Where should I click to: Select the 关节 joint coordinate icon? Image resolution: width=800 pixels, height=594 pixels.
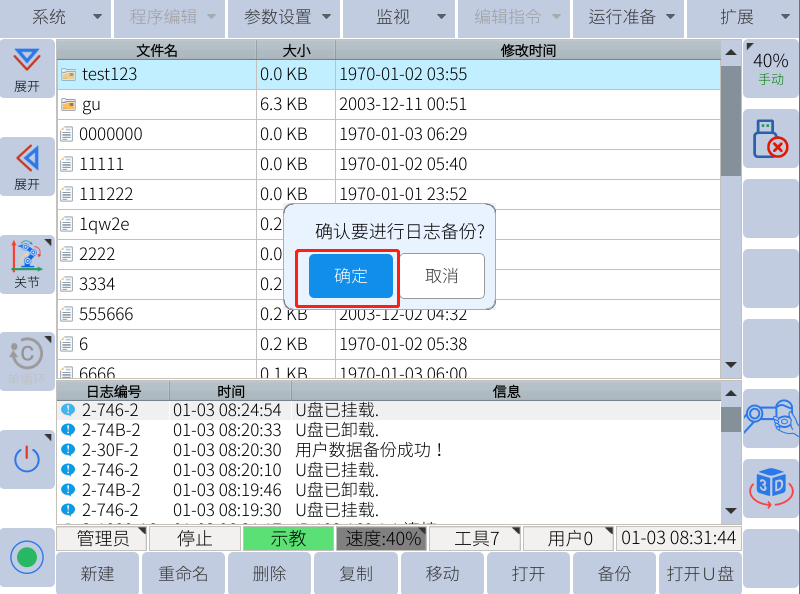point(27,265)
